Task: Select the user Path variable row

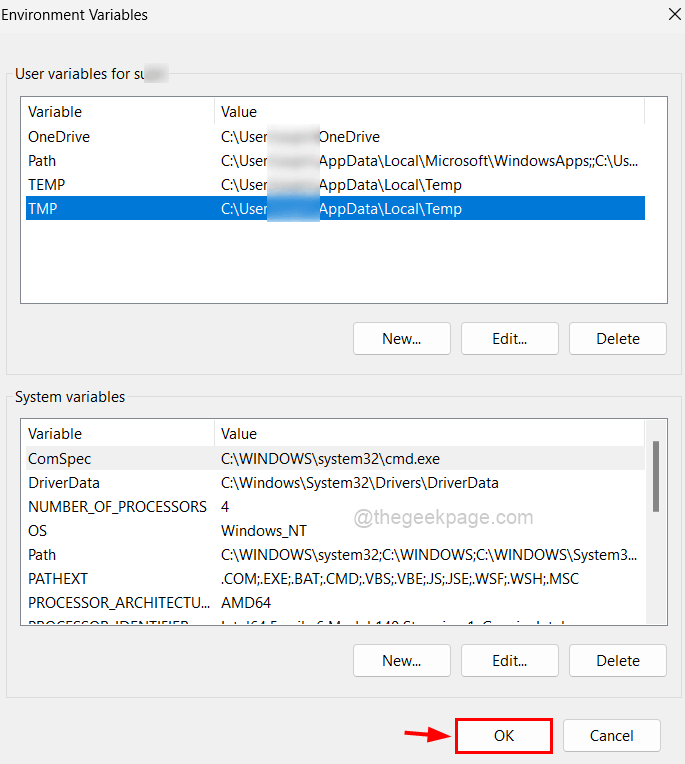Action: [x=42, y=161]
